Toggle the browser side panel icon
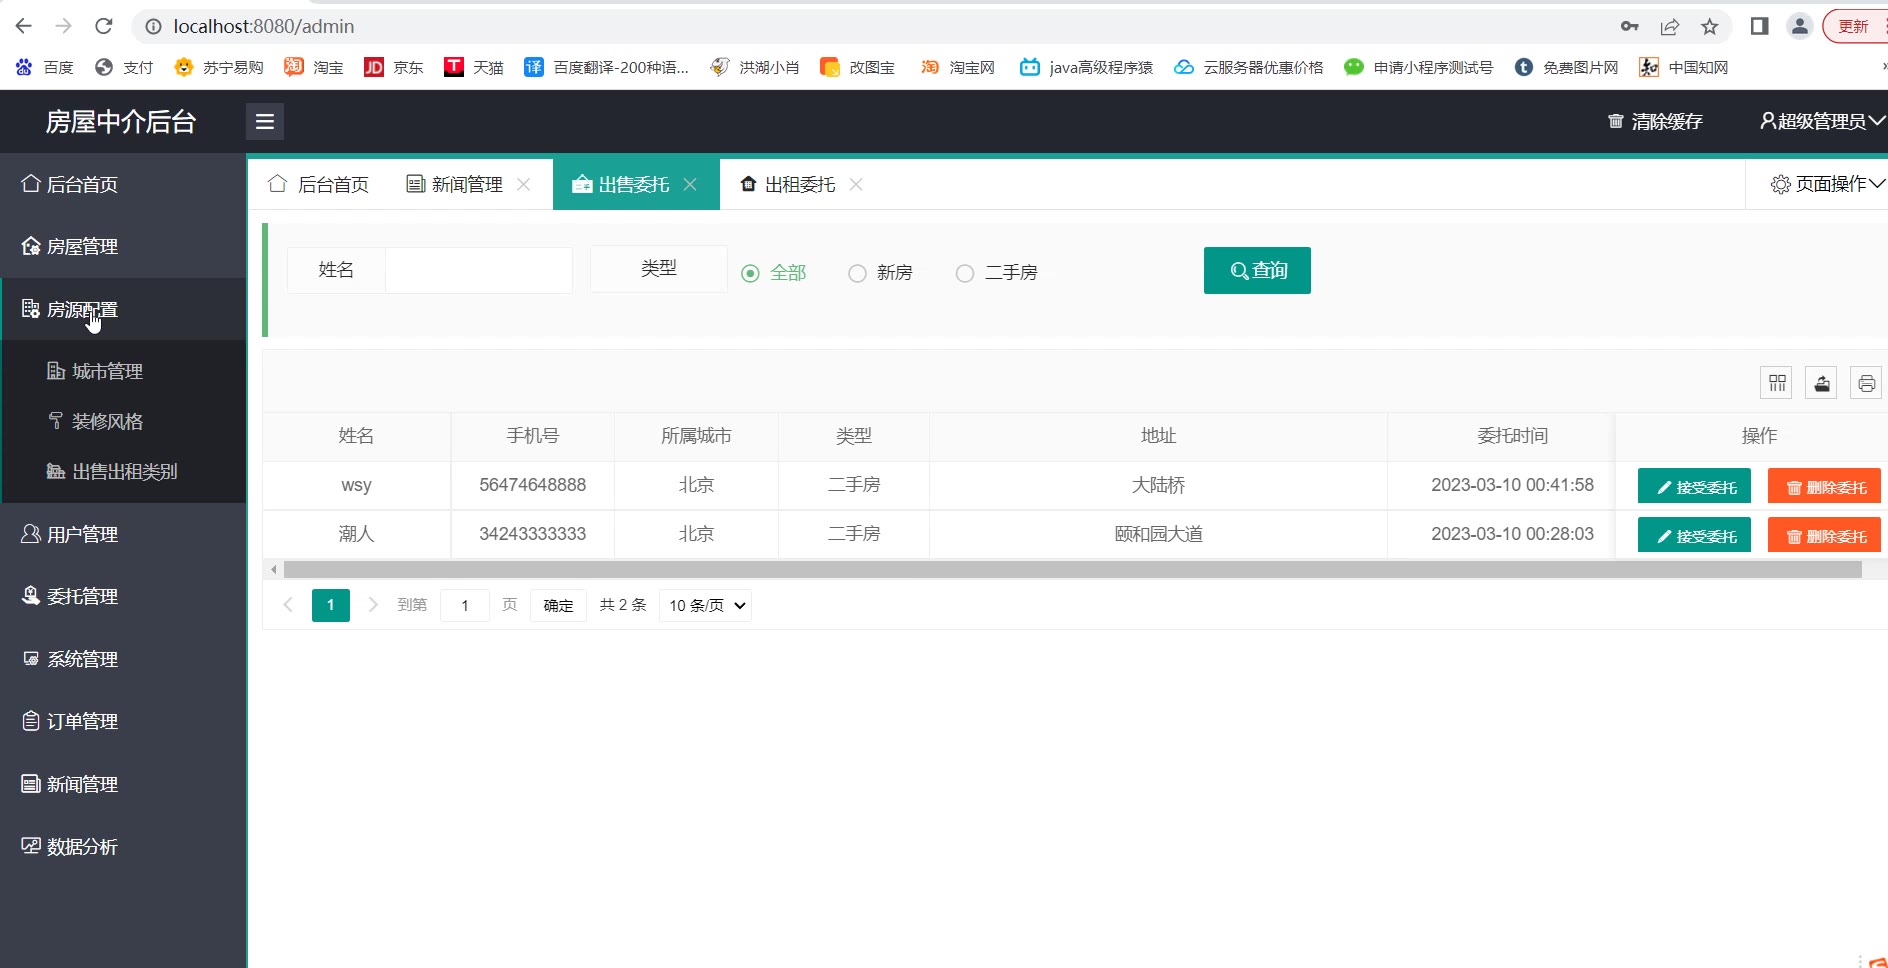Viewport: 1888px width, 968px height. point(1760,27)
